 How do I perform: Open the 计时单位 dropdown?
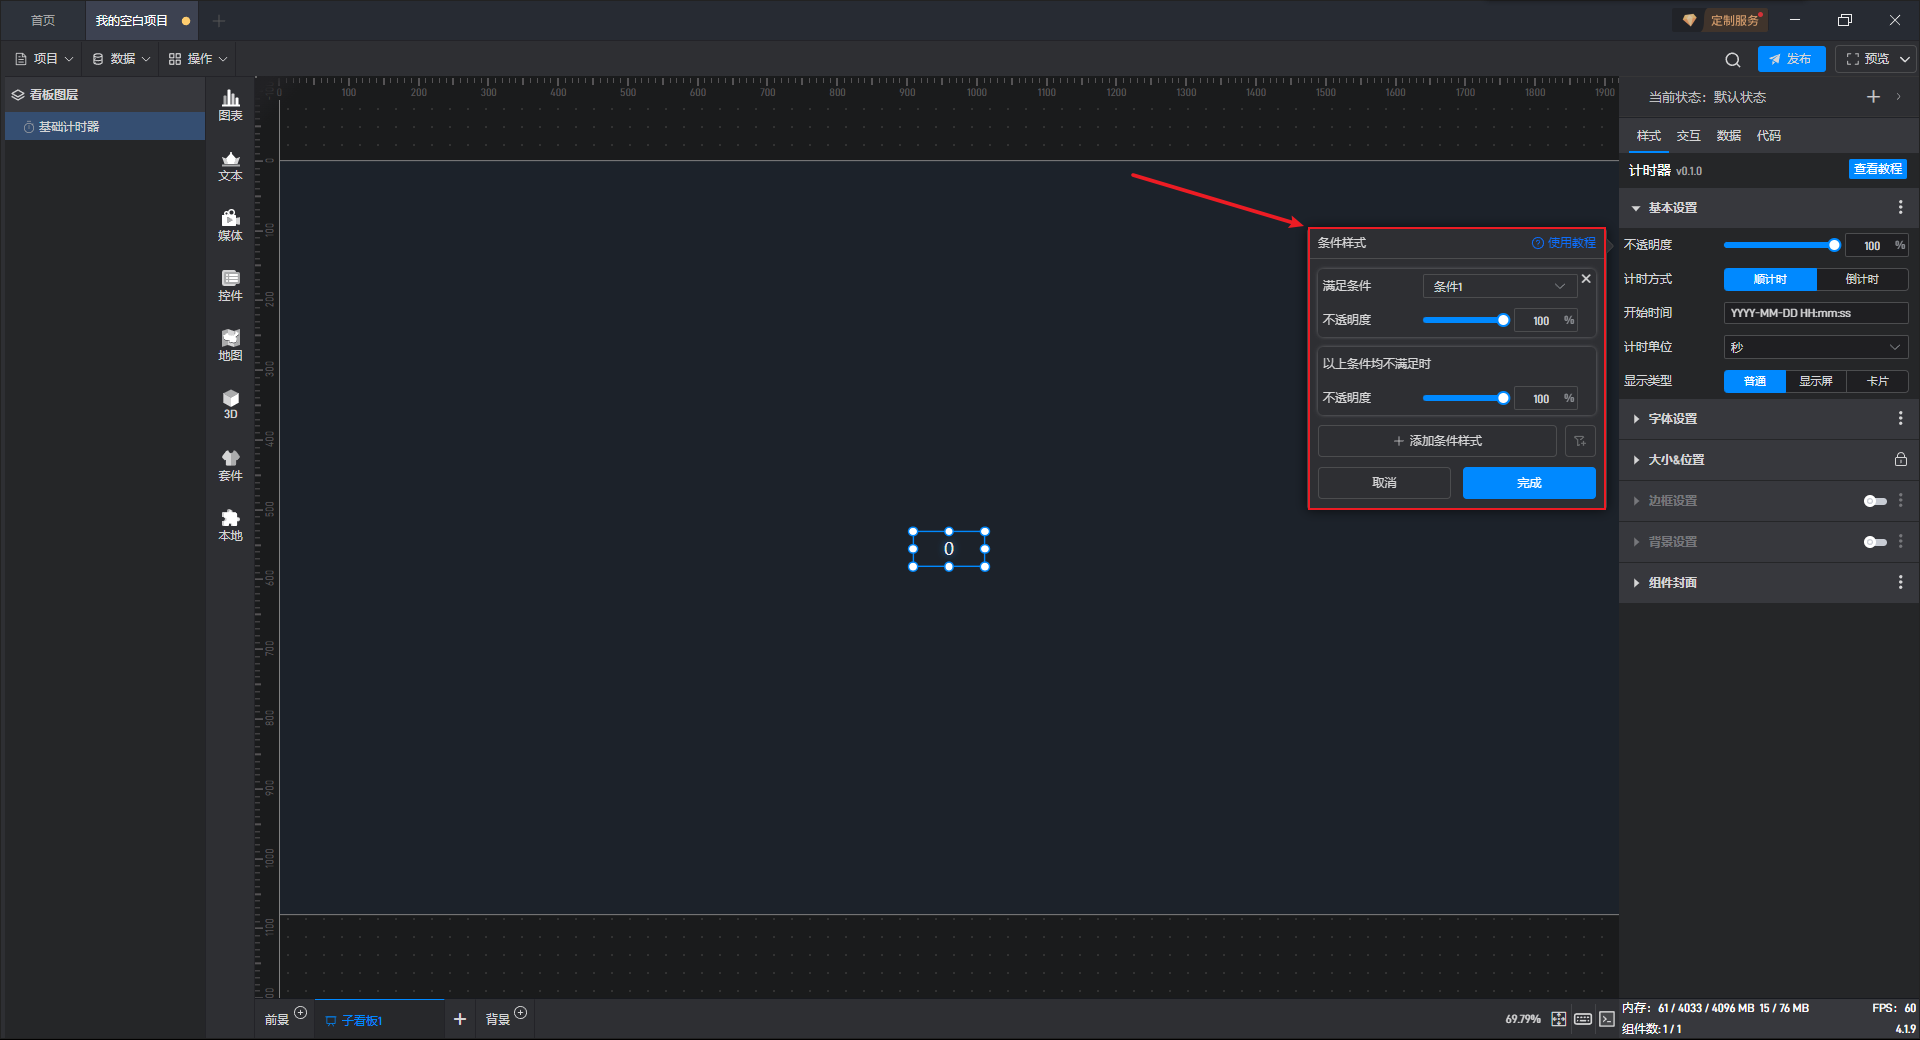(x=1816, y=348)
